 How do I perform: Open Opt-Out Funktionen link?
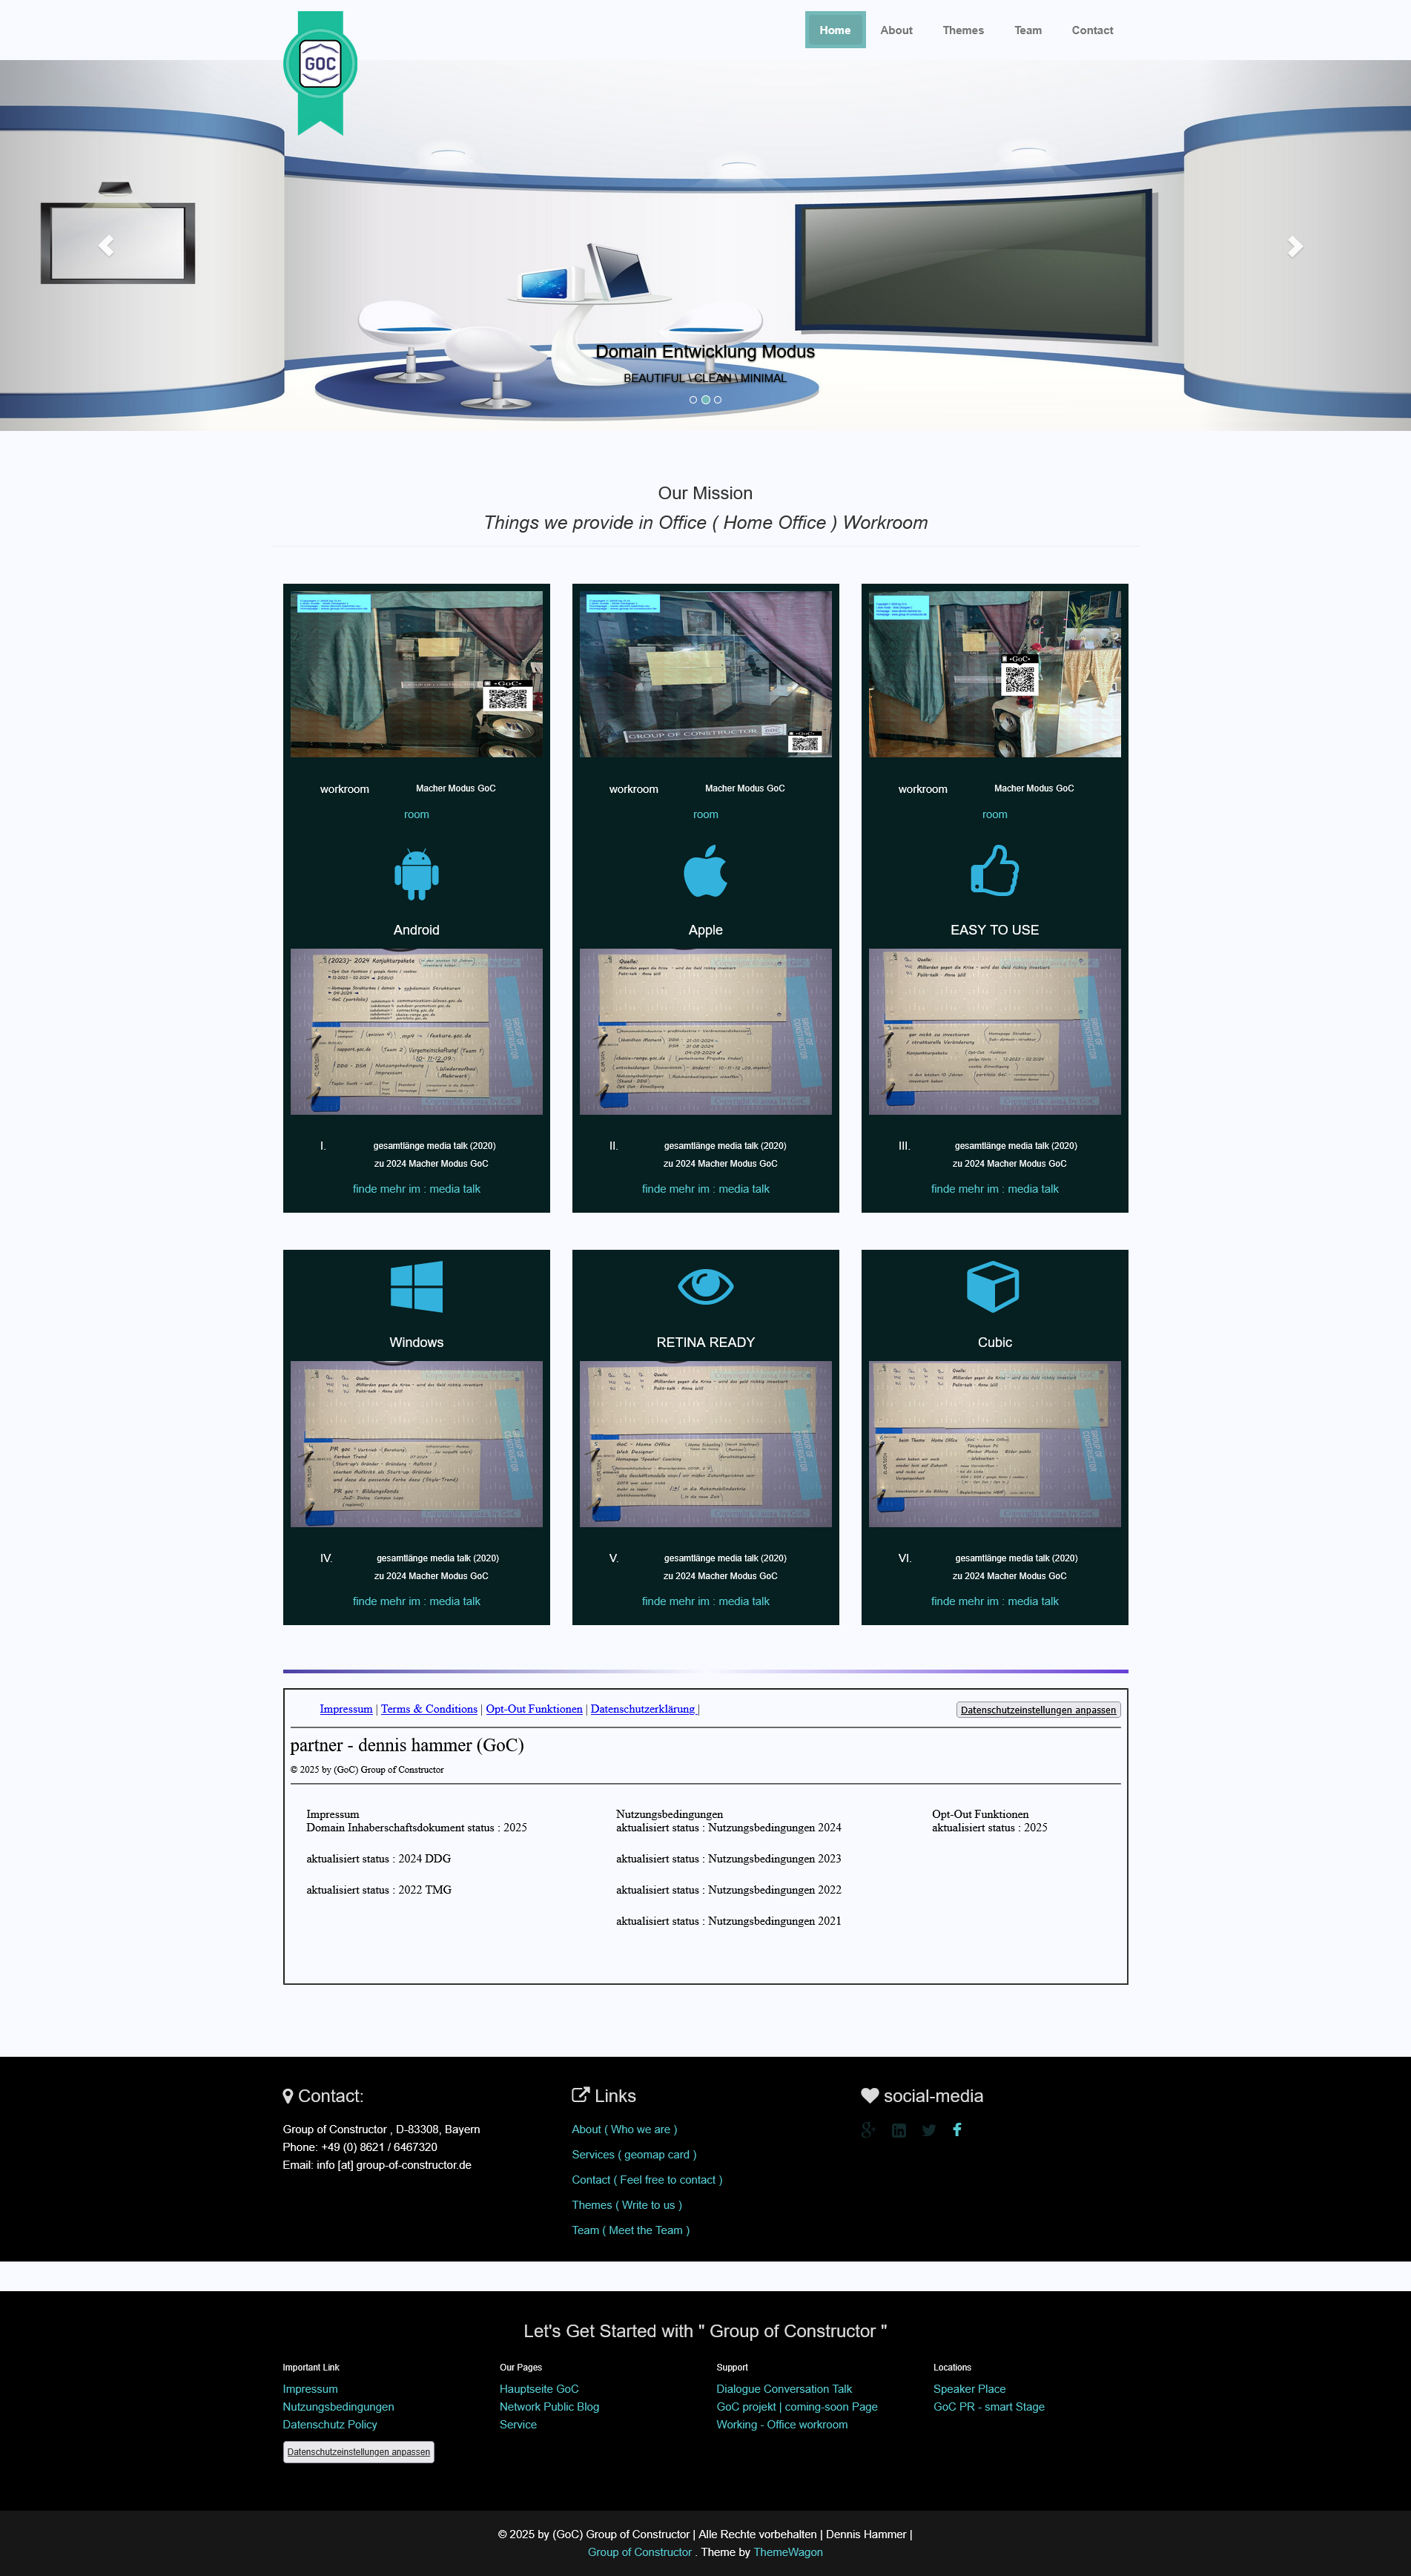point(534,1708)
